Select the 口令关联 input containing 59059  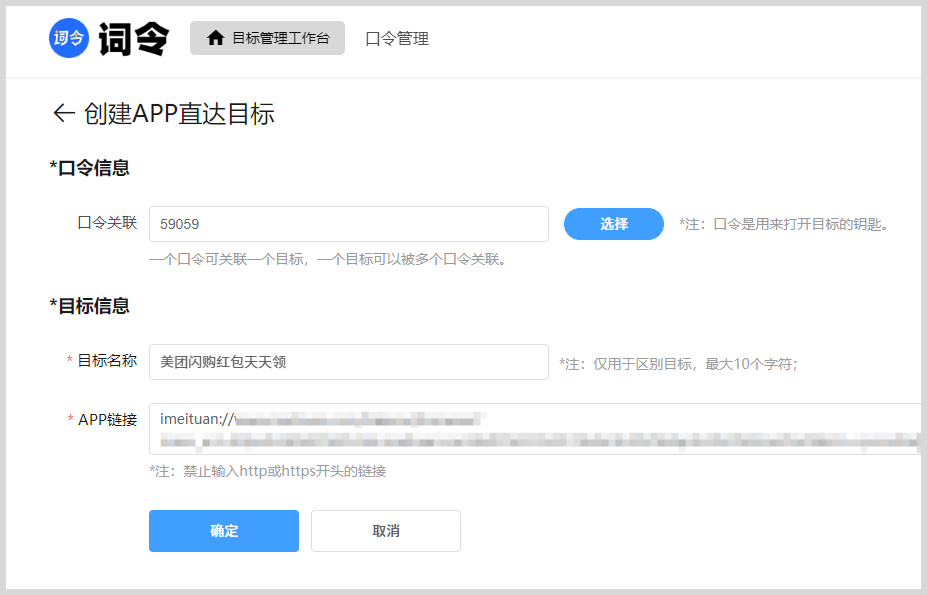point(348,224)
